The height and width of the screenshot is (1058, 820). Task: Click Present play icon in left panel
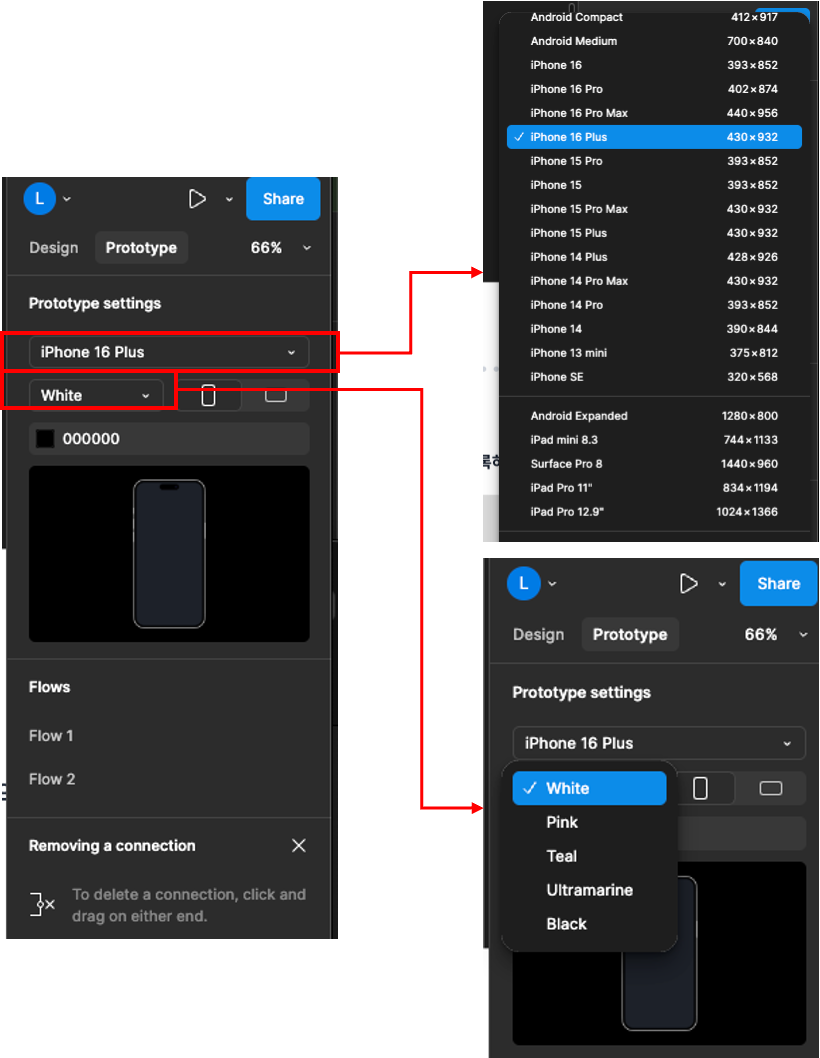click(x=197, y=199)
